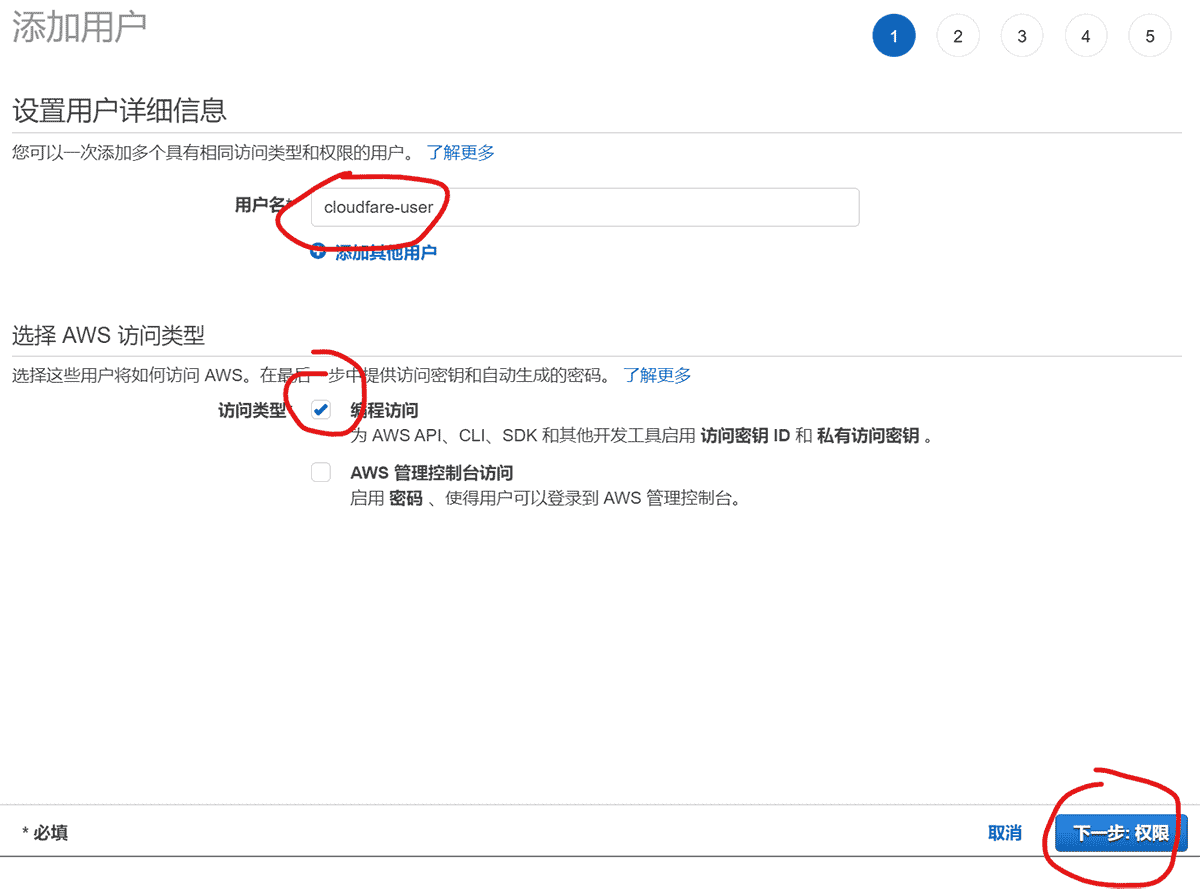Click 取消 to cancel adding the user
This screenshot has width=1200, height=889.
(1005, 832)
